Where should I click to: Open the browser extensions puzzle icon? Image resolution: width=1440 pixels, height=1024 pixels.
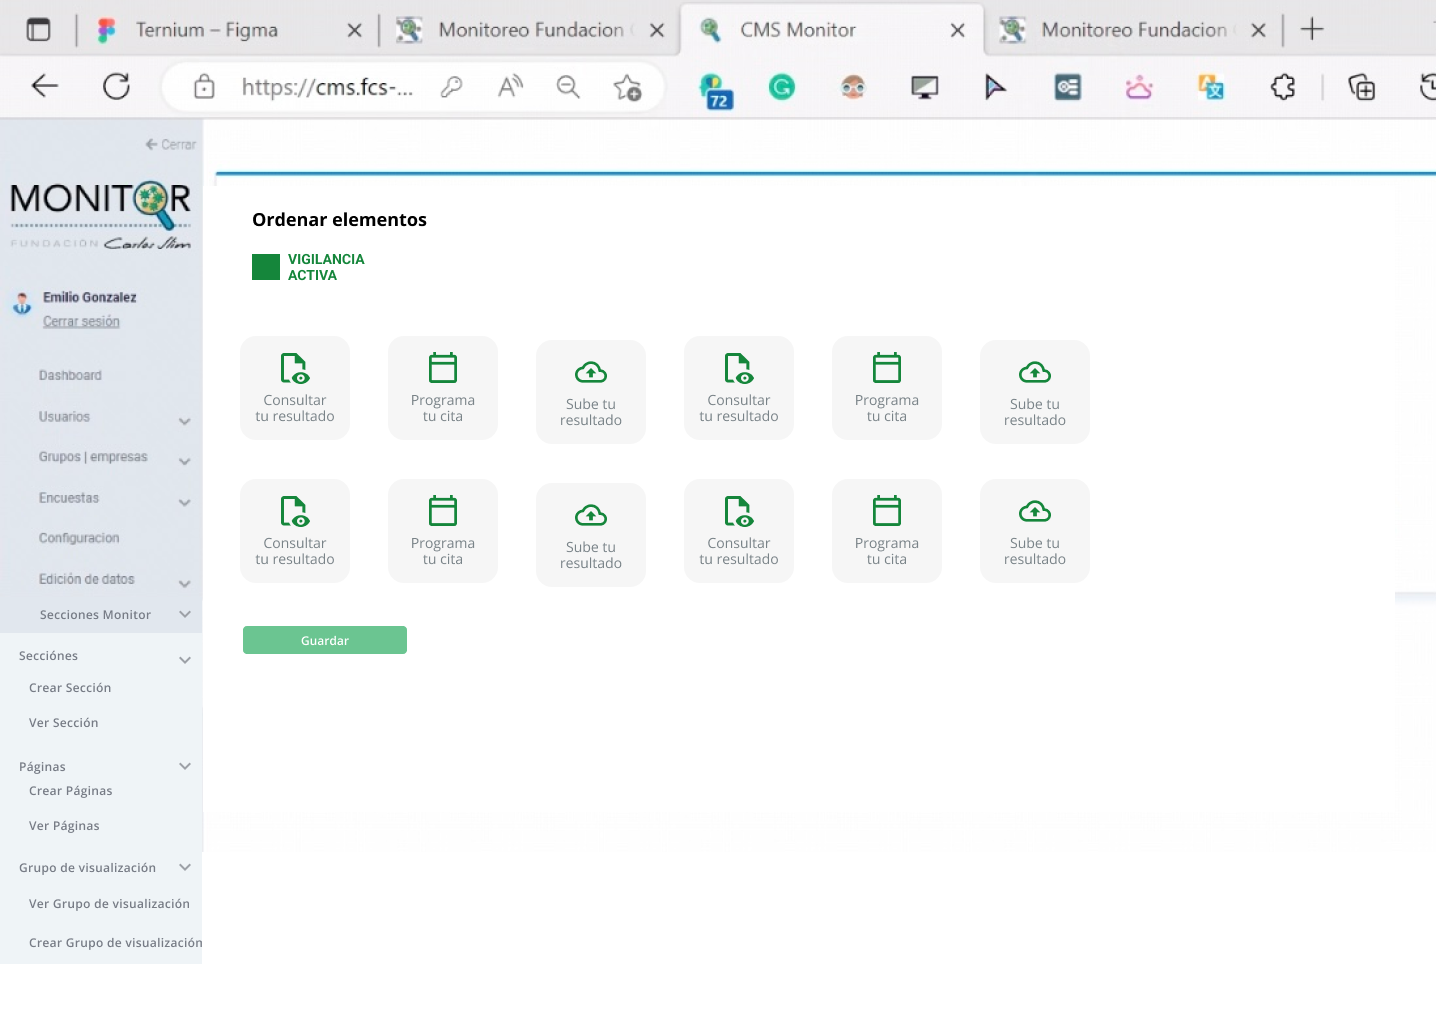click(x=1283, y=88)
